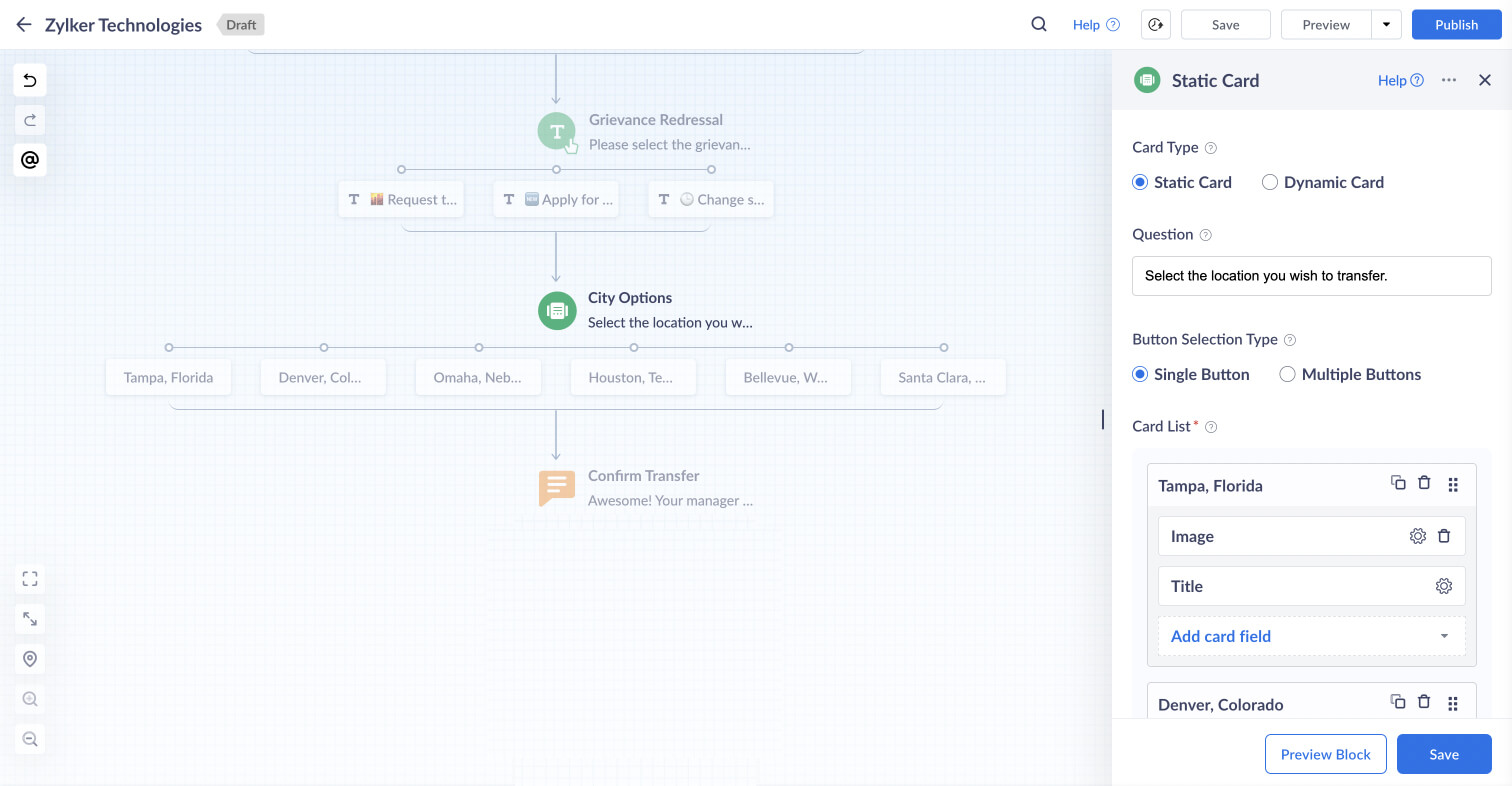Select the Confirm Transfer message block icon
Screen dimensions: 1512x786
[x=557, y=488]
